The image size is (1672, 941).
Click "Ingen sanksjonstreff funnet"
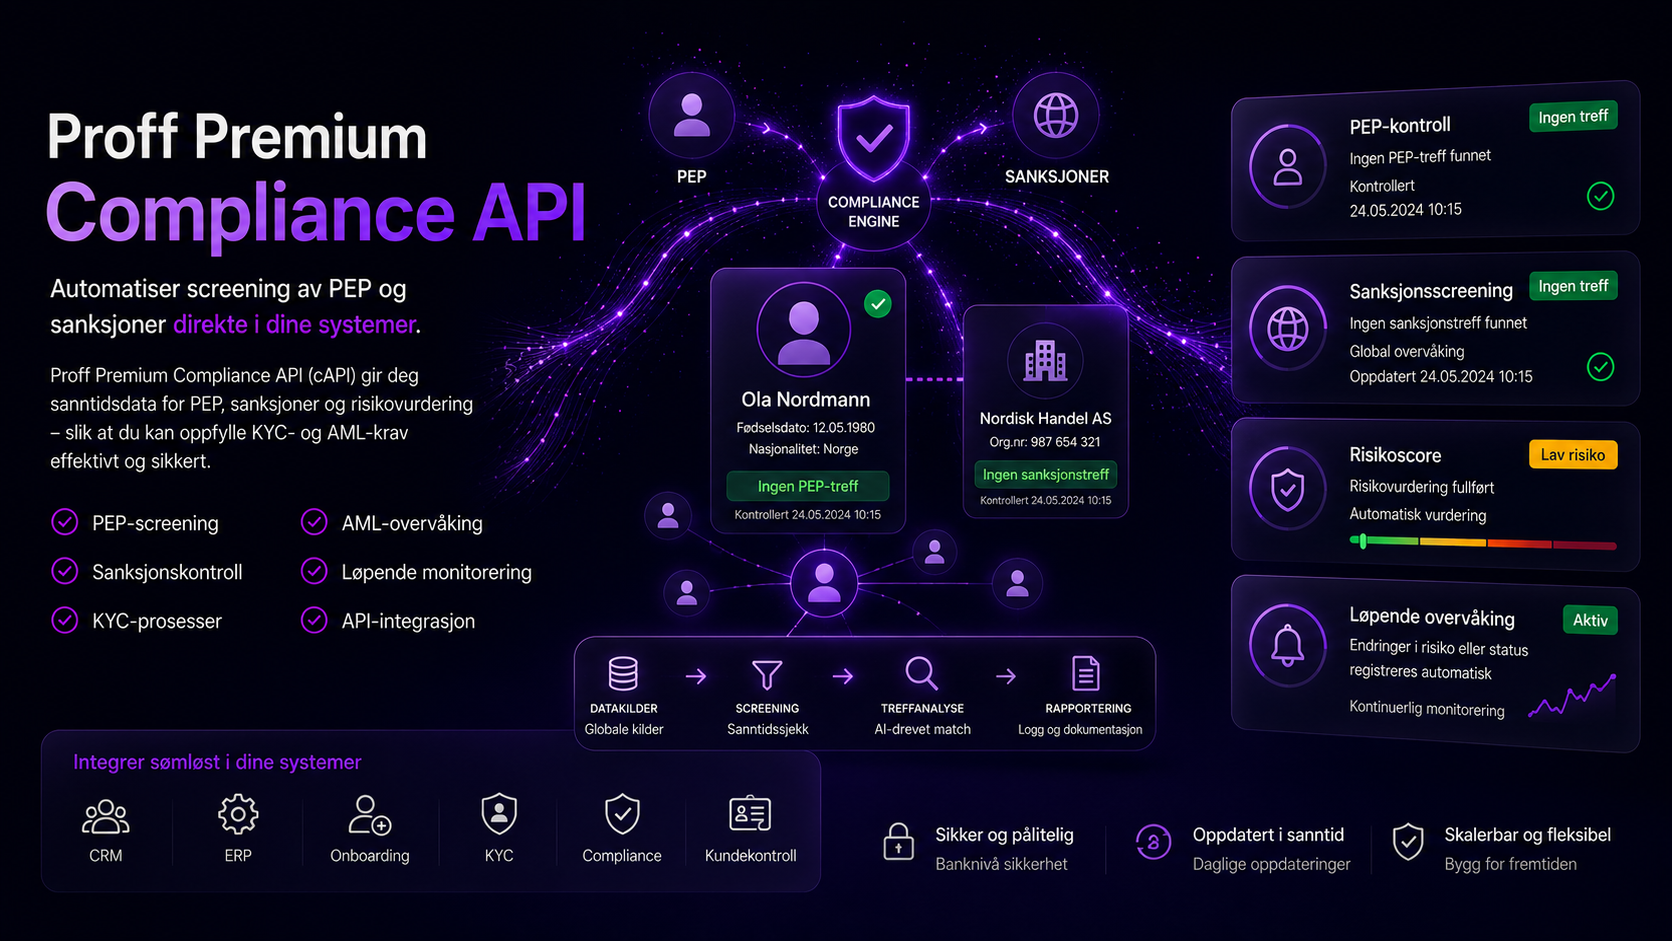click(1438, 323)
